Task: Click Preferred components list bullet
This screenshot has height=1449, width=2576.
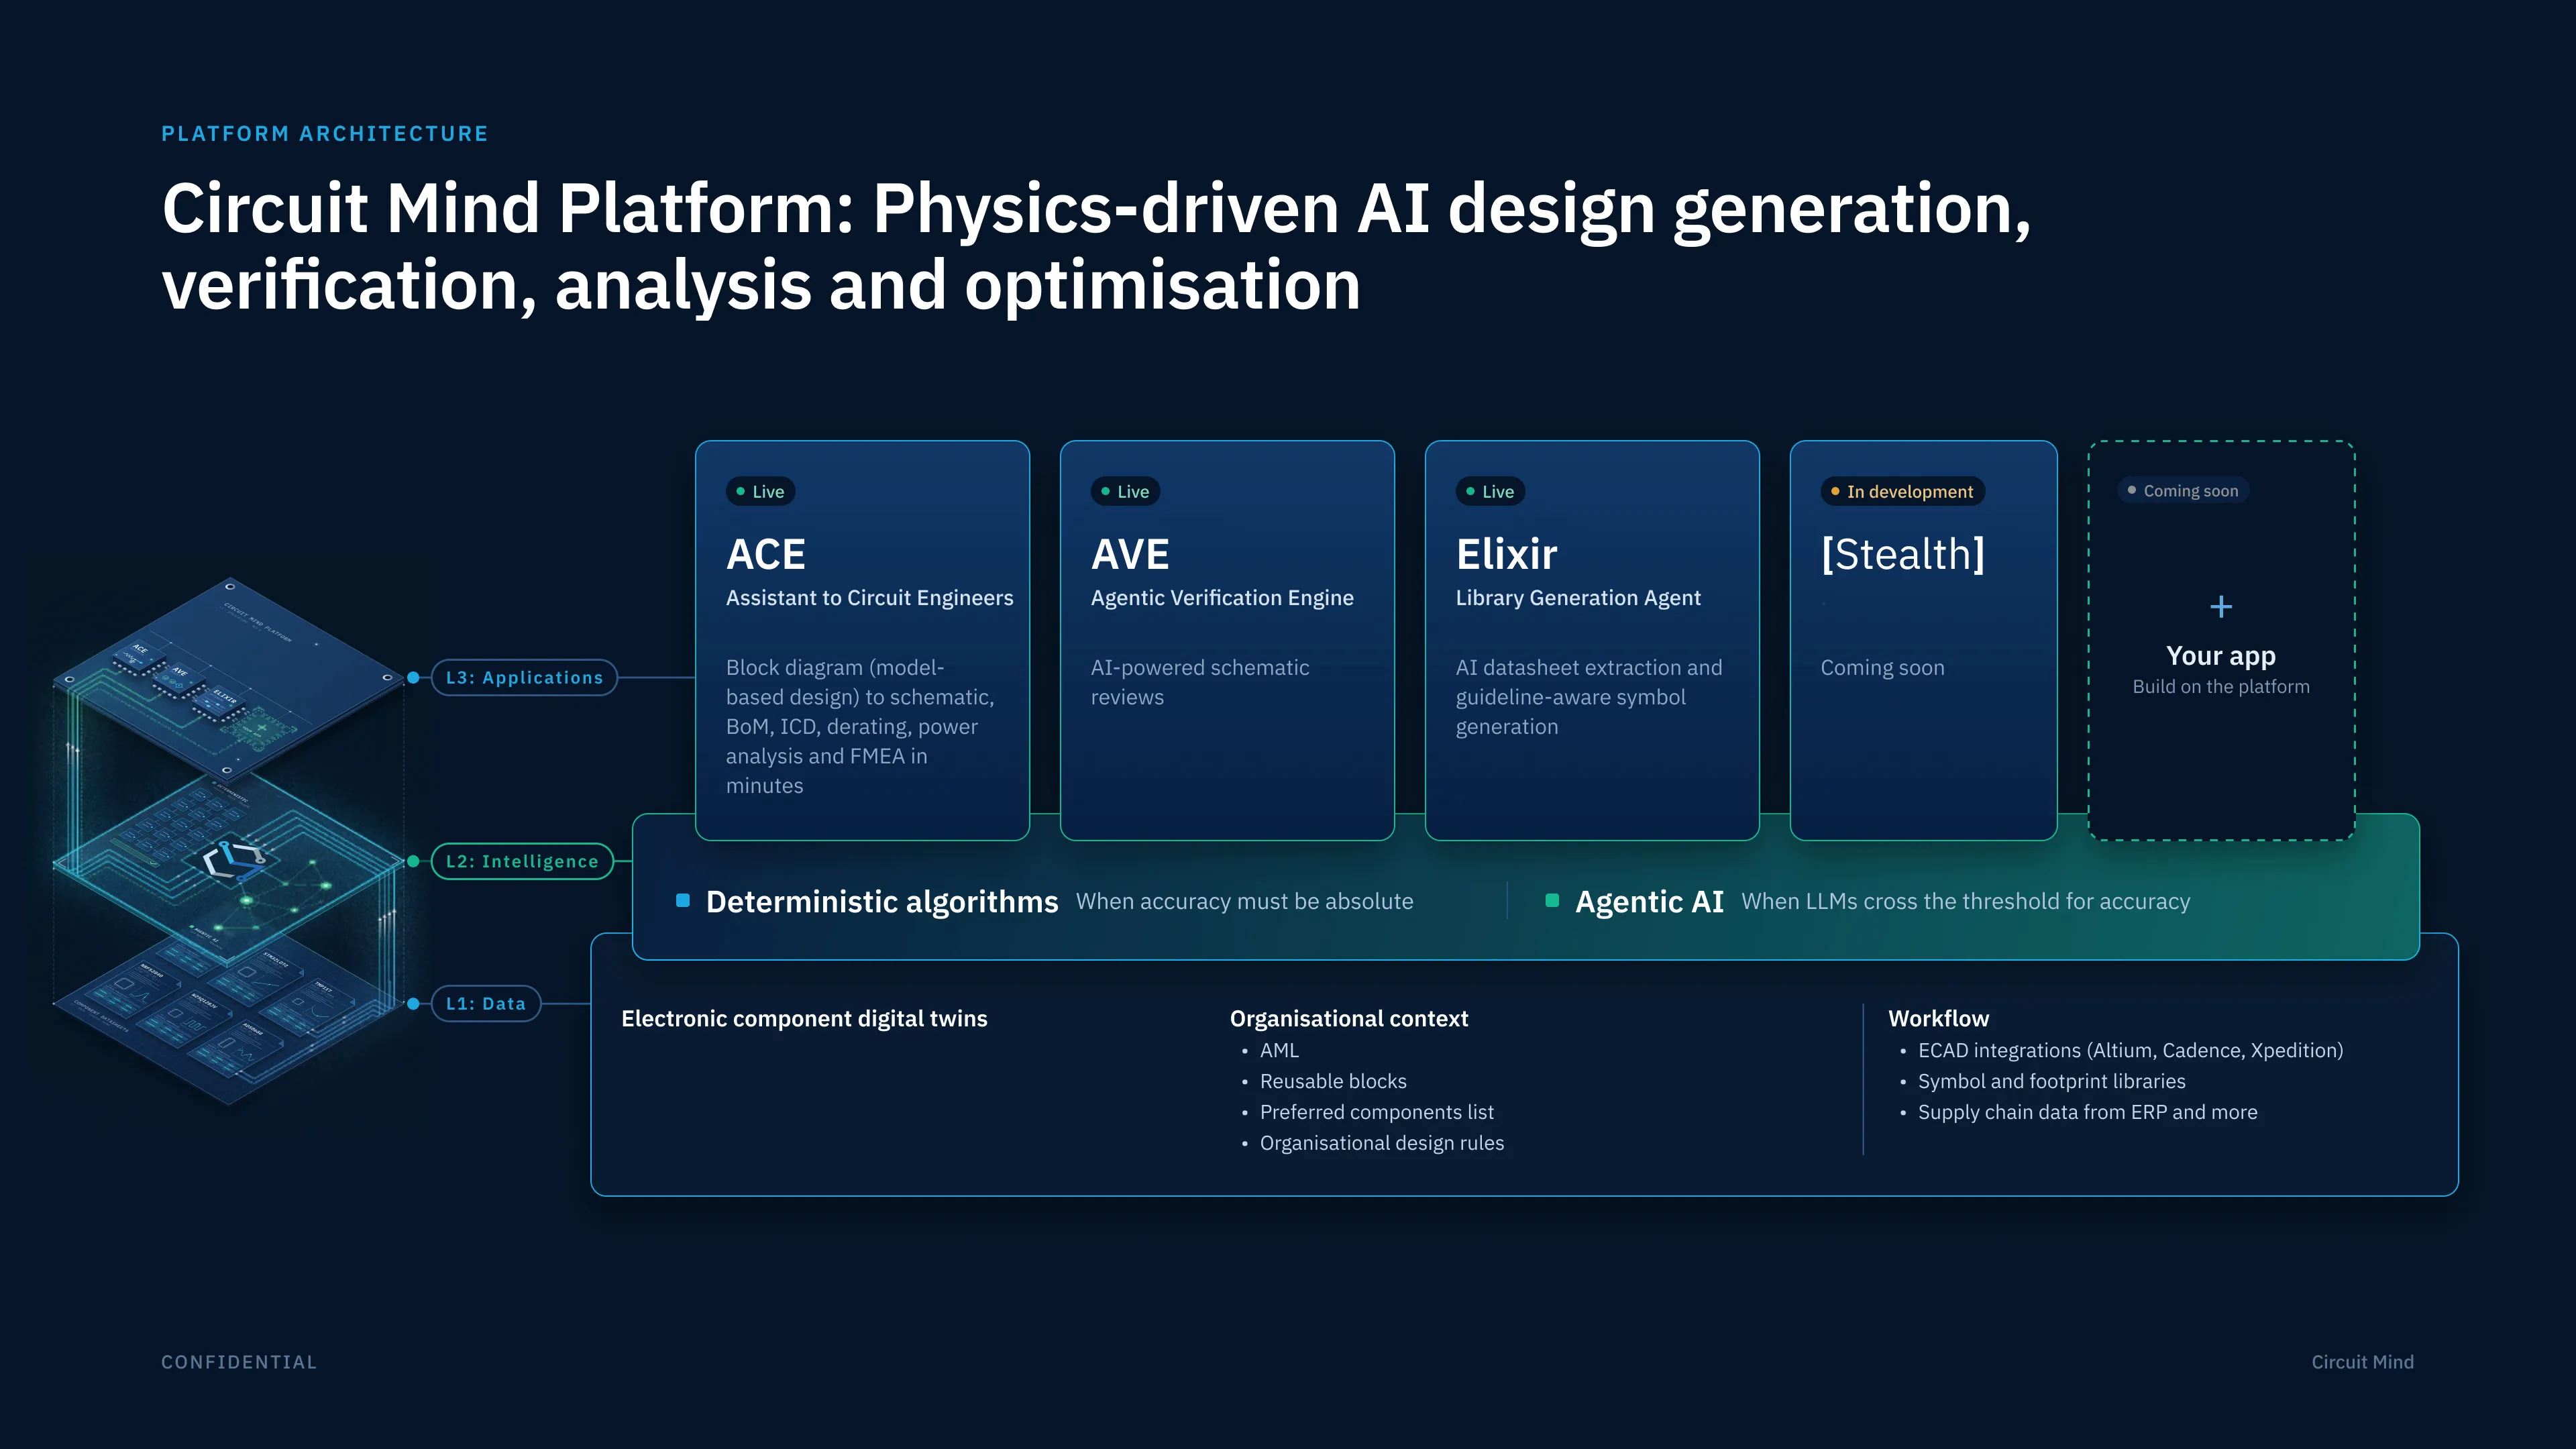Action: tap(1376, 1112)
